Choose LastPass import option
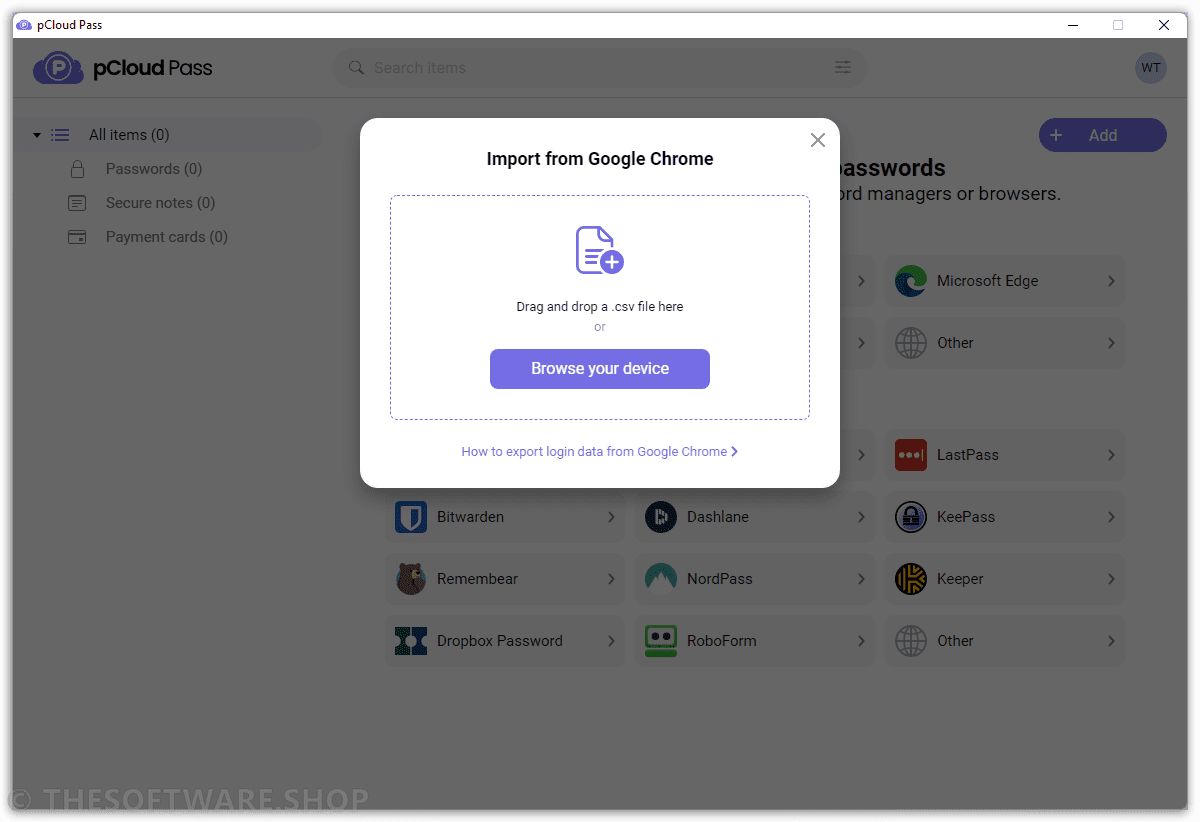1200x822 pixels. point(1005,455)
